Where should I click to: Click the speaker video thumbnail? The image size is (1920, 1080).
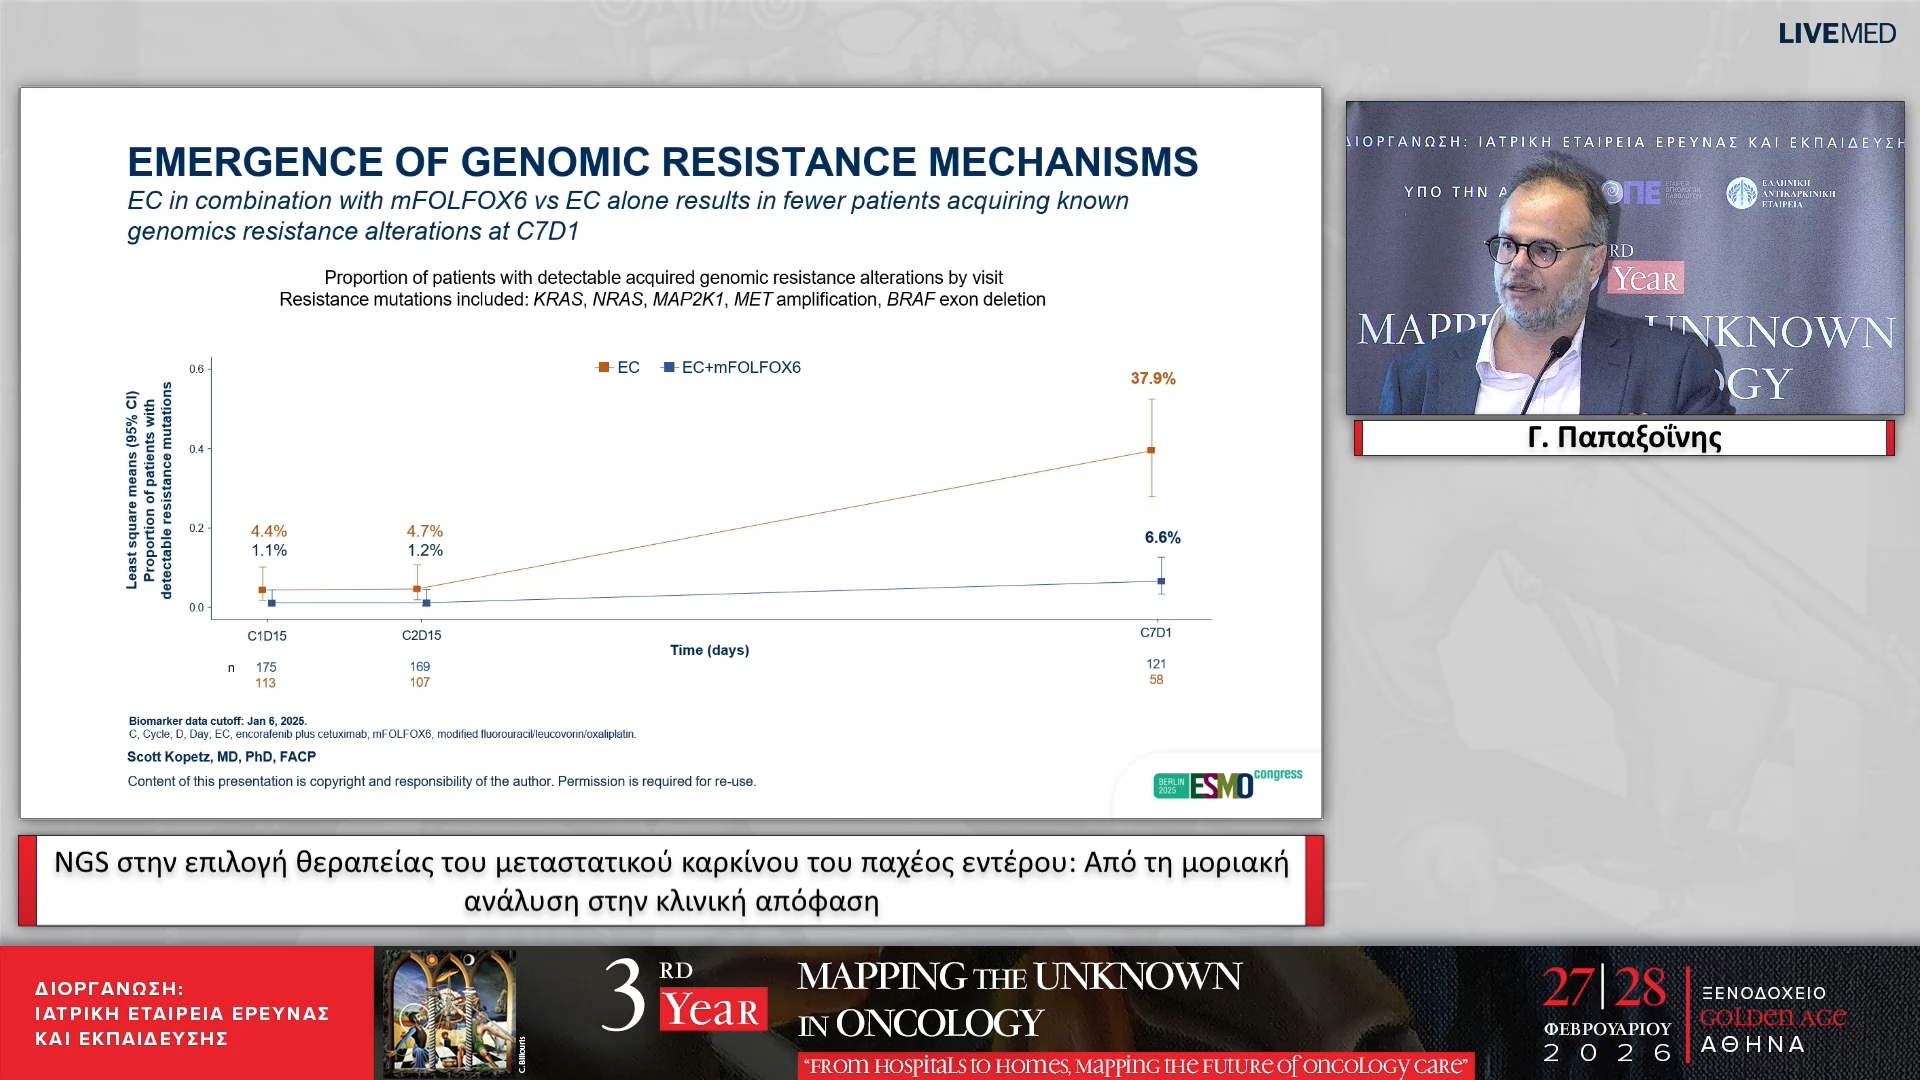click(1624, 258)
